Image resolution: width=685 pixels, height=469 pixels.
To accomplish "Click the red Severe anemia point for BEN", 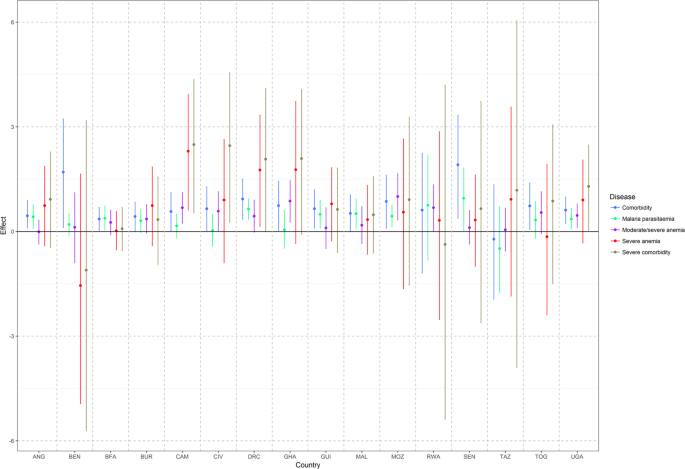I will [80, 286].
